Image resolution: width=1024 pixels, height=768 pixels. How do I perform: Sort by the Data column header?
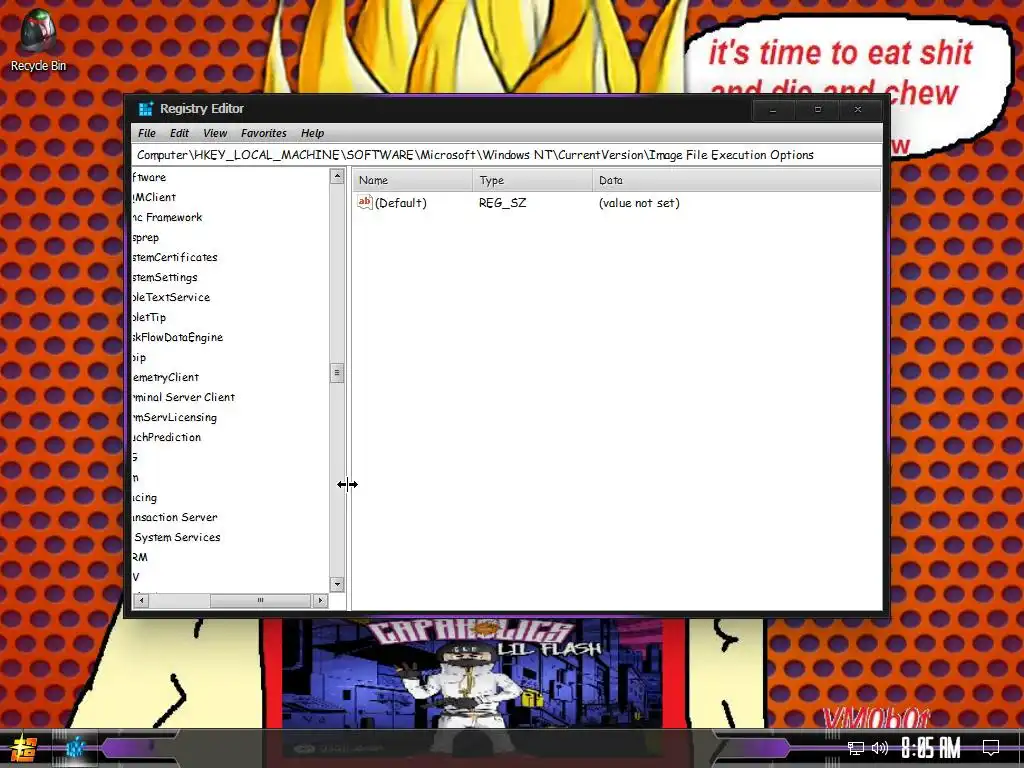(736, 180)
